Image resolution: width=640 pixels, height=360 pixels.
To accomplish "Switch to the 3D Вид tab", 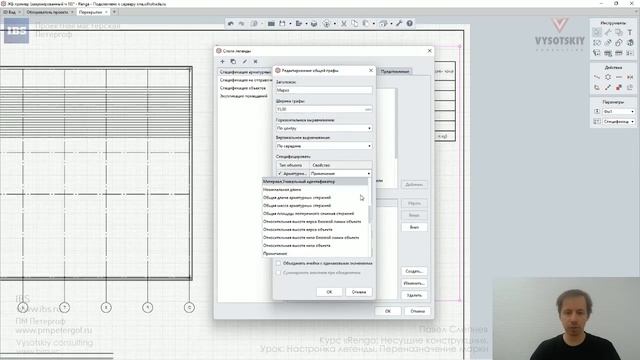I will [x=11, y=12].
